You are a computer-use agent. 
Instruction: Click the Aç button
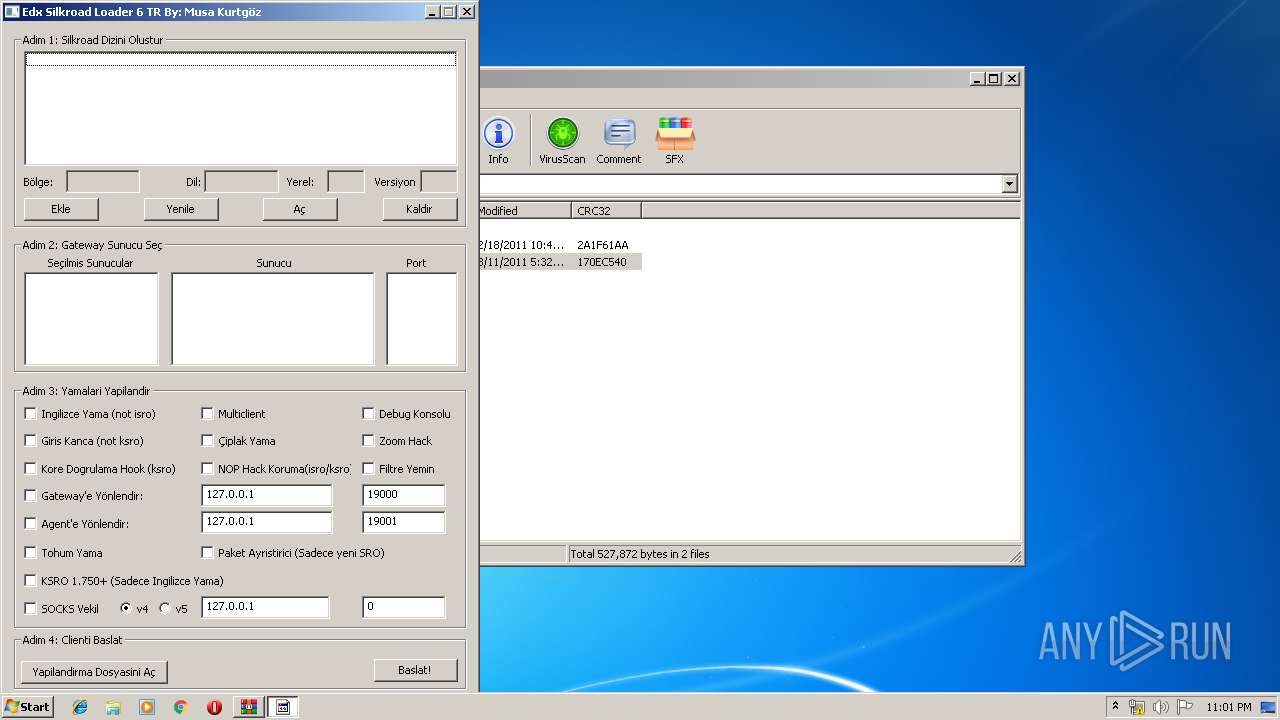click(300, 208)
